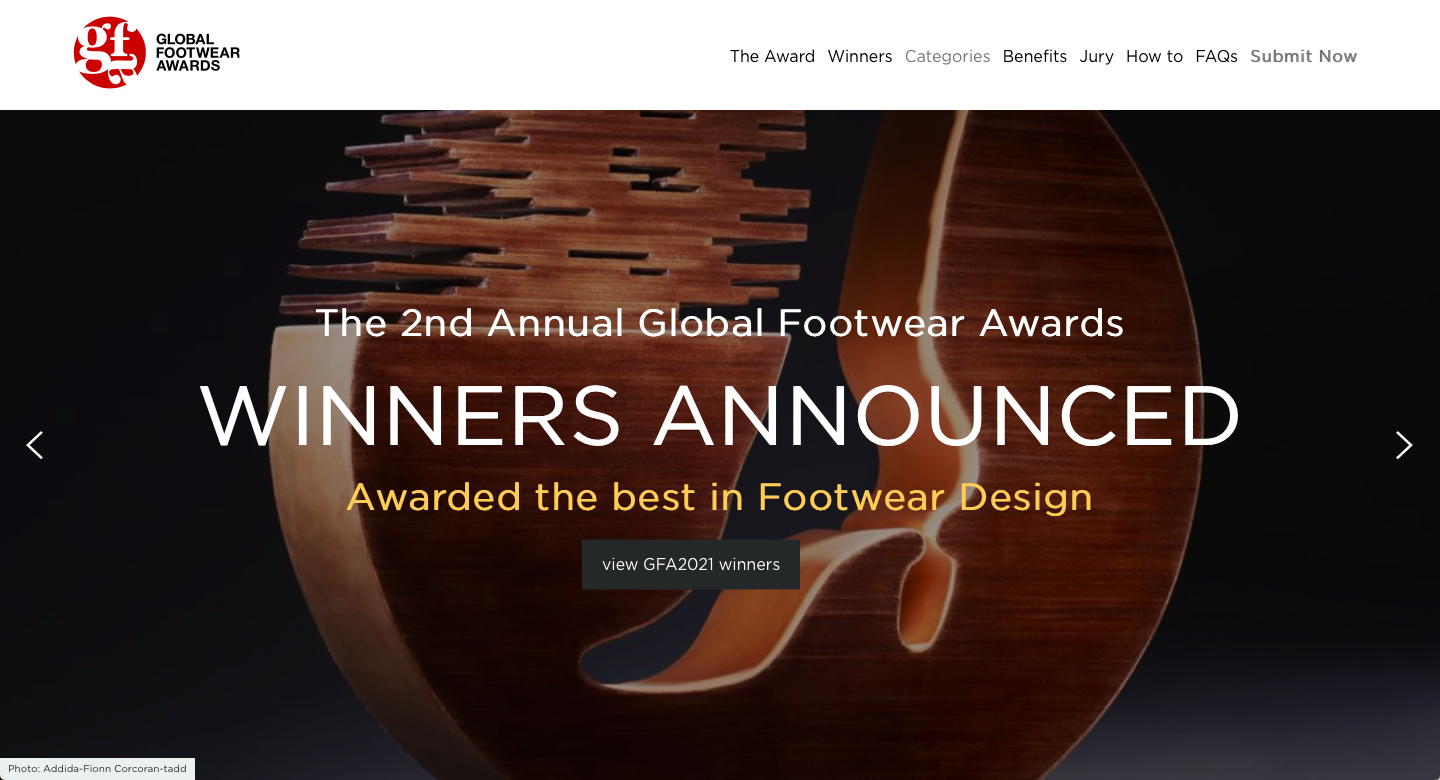Visit the Jury page
The height and width of the screenshot is (780, 1440).
click(1096, 56)
